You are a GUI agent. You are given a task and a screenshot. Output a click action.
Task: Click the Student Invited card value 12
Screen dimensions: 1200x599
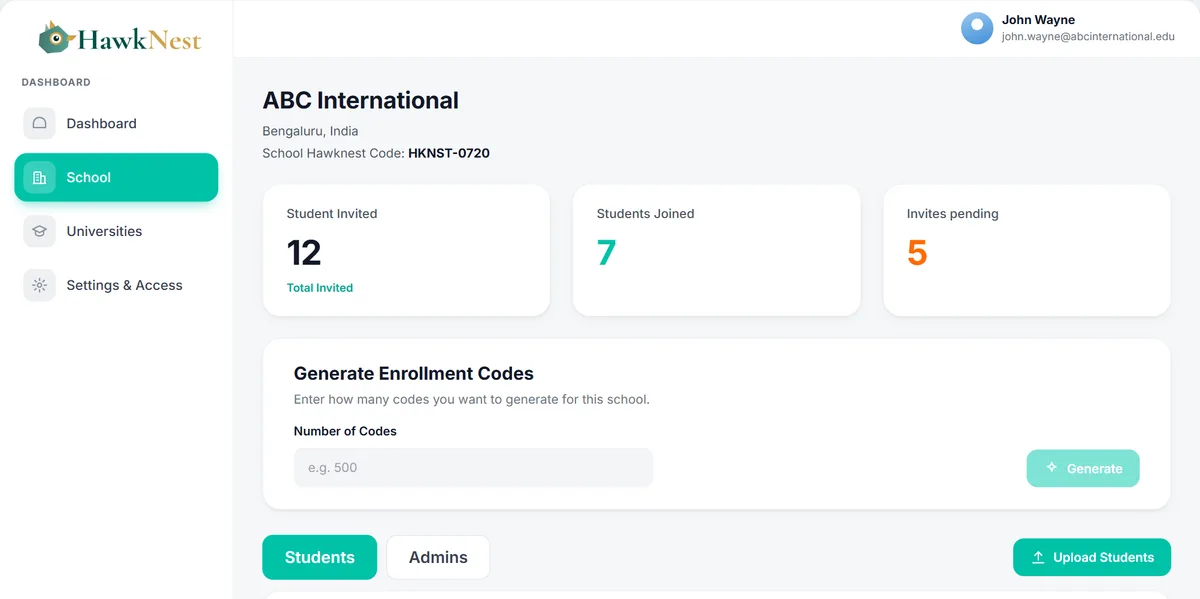click(x=304, y=253)
